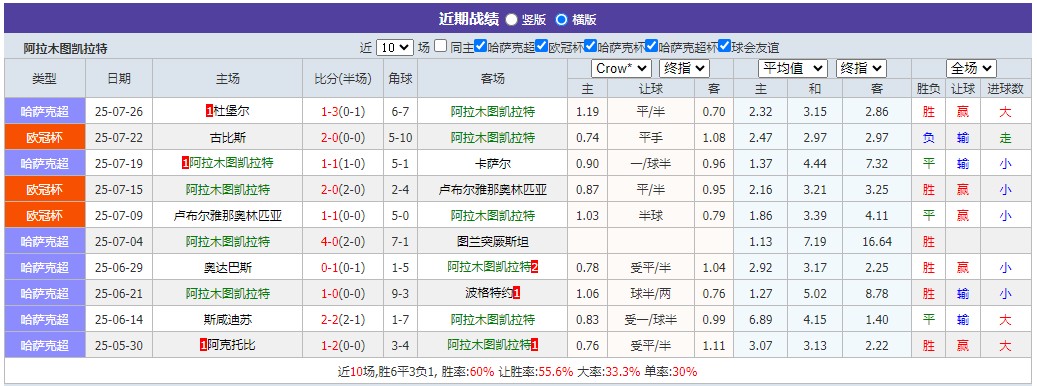This screenshot has width=1037, height=386.
Task: Uncheck the 哈萨克超杯 filter checkbox
Action: tap(652, 47)
